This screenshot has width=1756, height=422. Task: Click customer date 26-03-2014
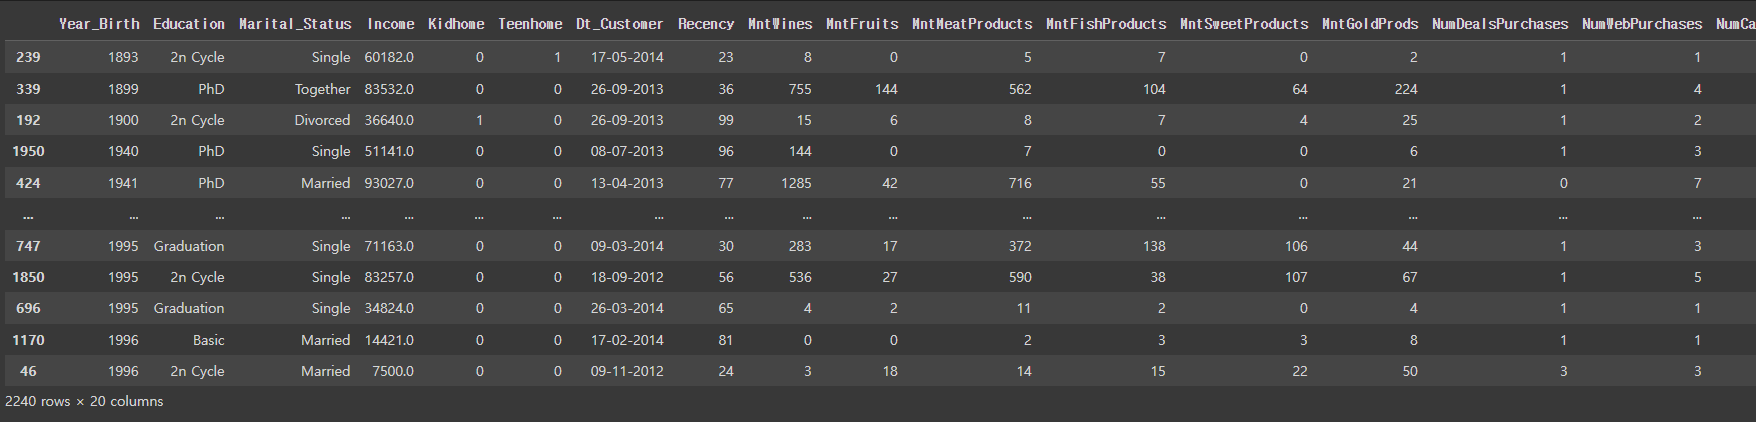[627, 308]
